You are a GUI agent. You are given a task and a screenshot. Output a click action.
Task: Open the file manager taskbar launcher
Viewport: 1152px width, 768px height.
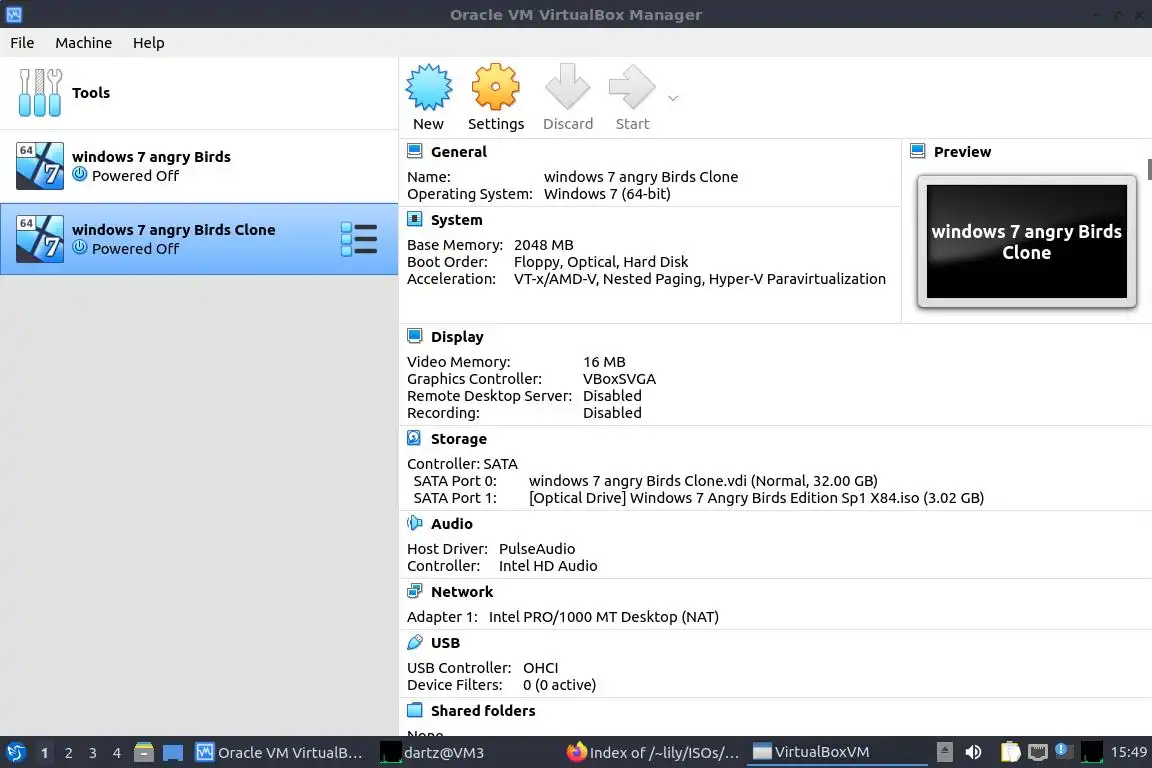(143, 753)
